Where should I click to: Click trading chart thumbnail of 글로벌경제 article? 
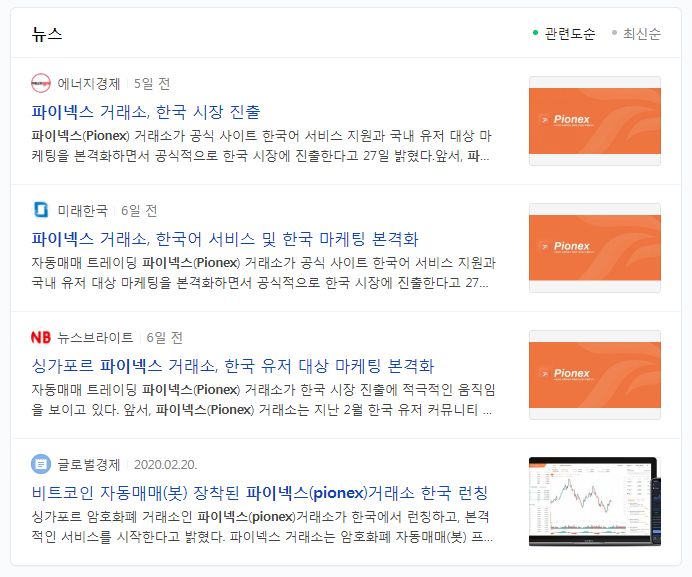pyautogui.click(x=594, y=502)
